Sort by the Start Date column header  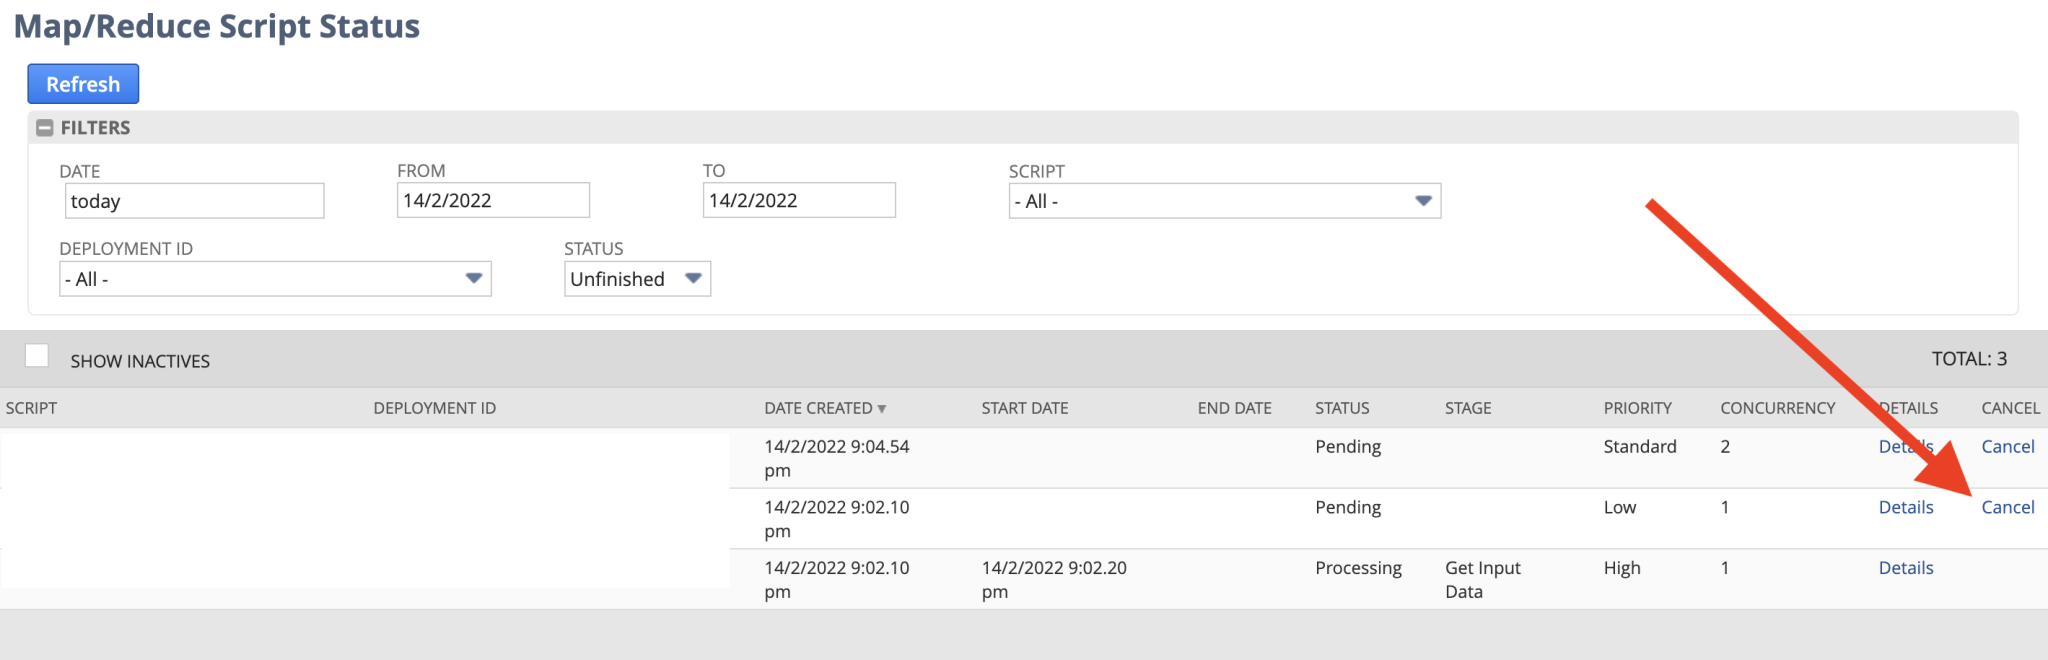coord(1025,408)
